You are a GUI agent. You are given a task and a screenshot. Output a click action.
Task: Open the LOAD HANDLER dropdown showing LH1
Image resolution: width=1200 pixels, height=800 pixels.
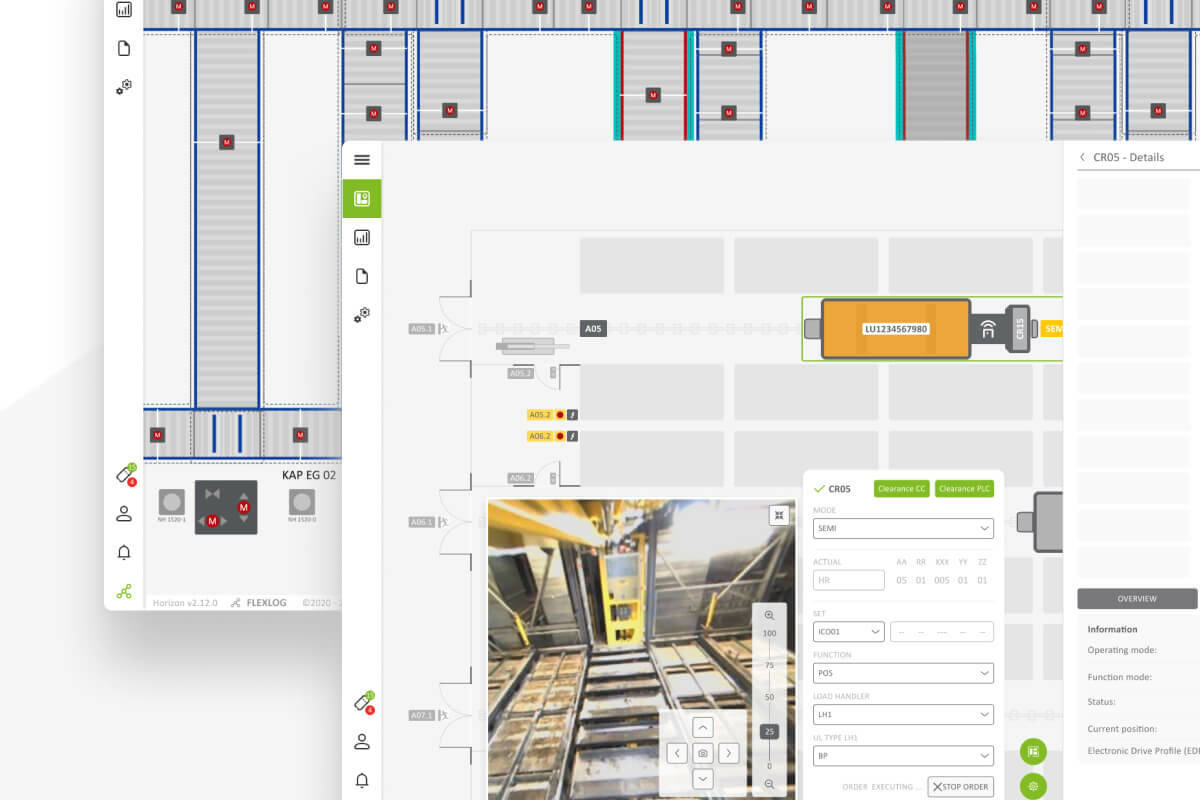pos(903,714)
